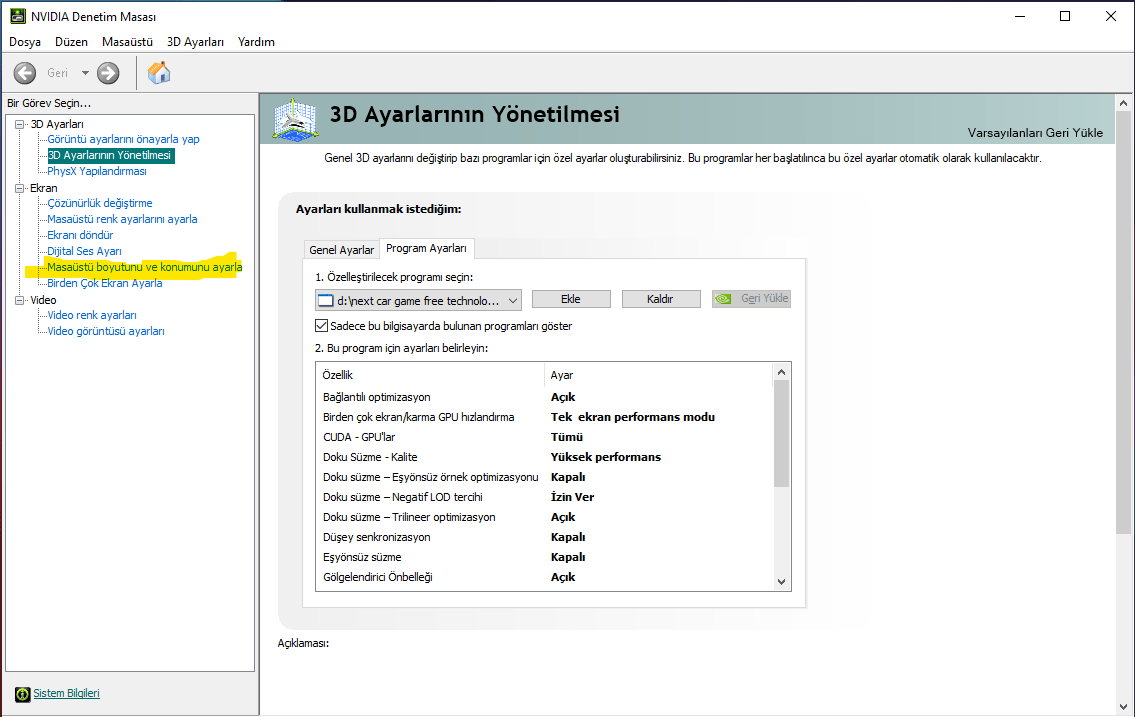Image resolution: width=1135 pixels, height=717 pixels.
Task: Click the Kaldır button
Action: 661,299
